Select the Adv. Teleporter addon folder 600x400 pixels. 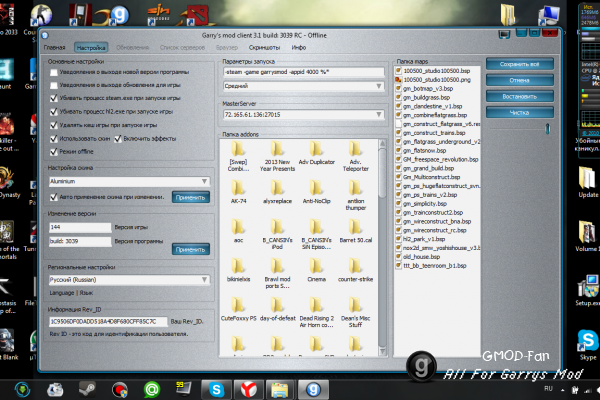pyautogui.click(x=355, y=156)
